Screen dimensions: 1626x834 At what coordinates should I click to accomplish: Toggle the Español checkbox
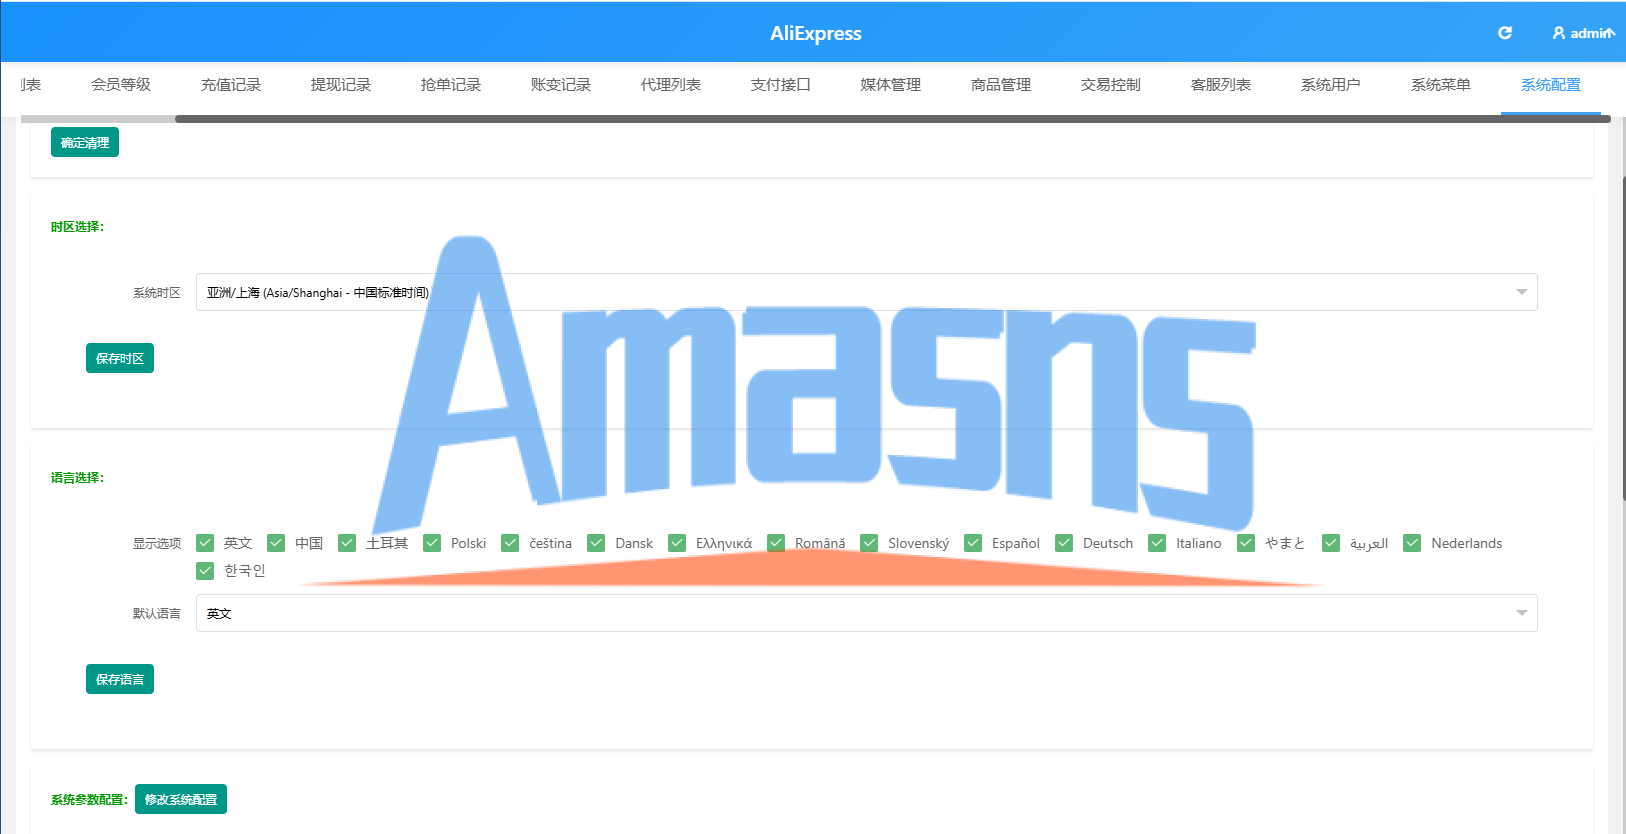(x=973, y=543)
